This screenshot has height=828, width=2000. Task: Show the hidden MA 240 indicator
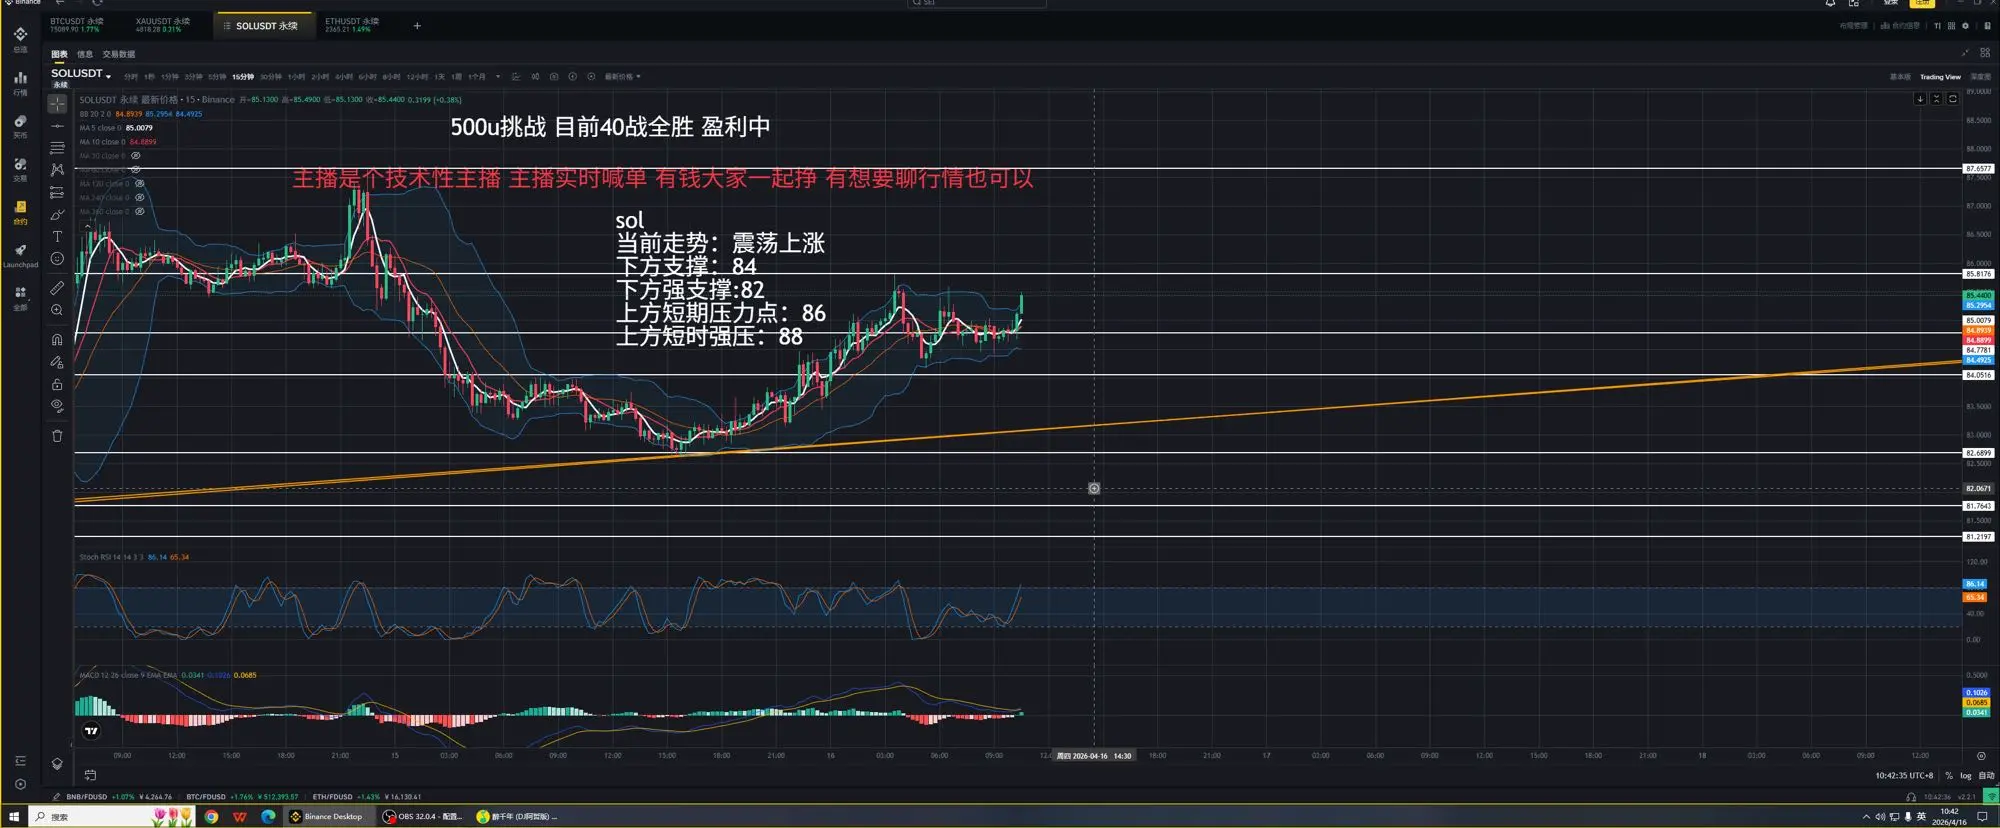click(140, 198)
